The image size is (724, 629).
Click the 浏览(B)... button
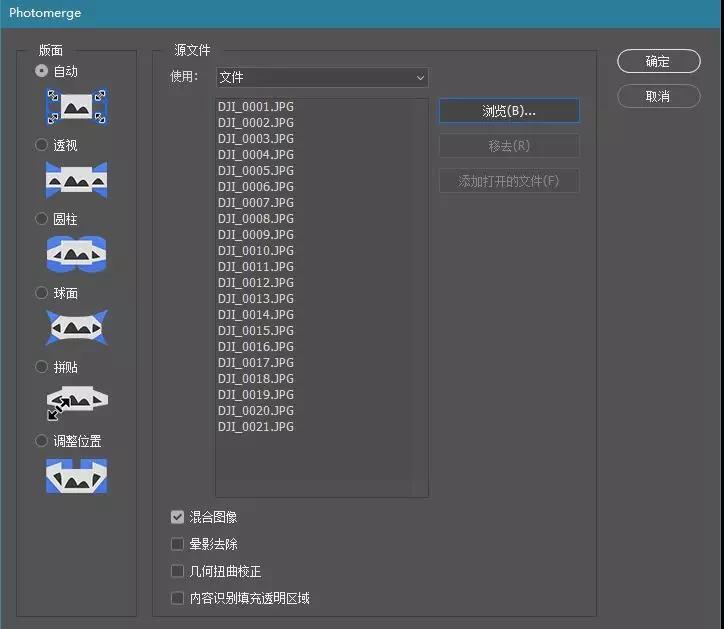[x=509, y=110]
